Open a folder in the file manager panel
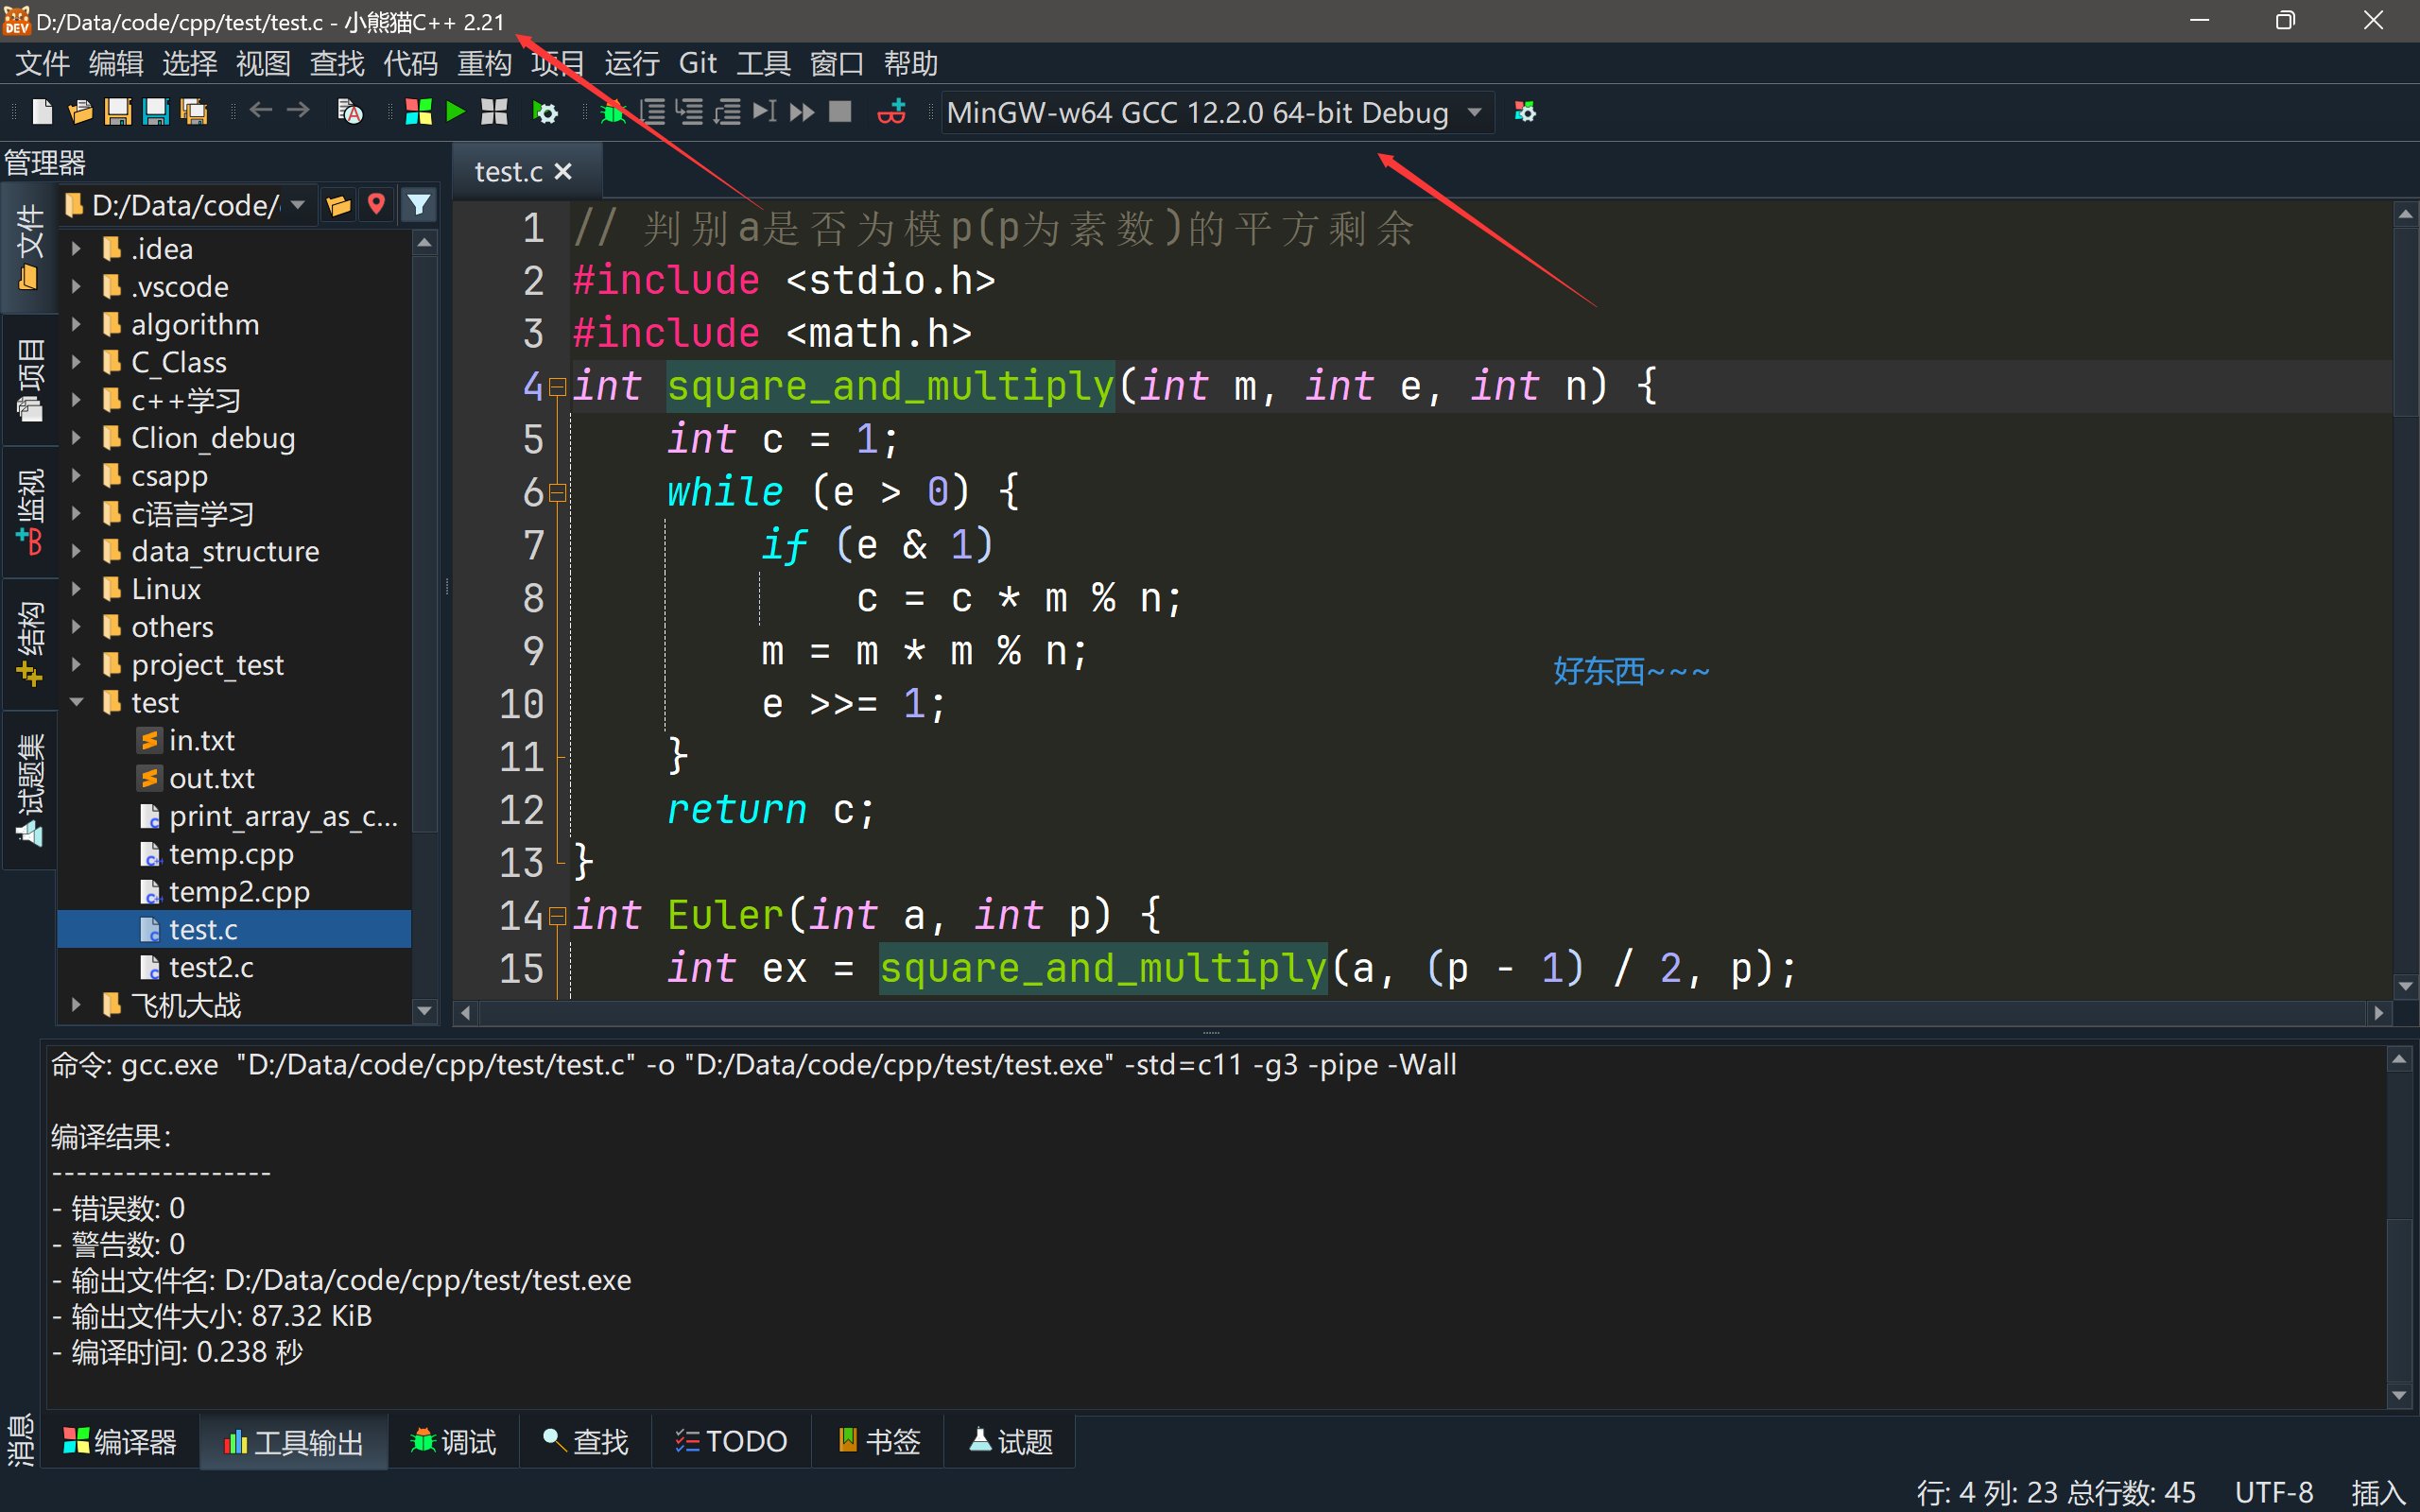 click(339, 206)
